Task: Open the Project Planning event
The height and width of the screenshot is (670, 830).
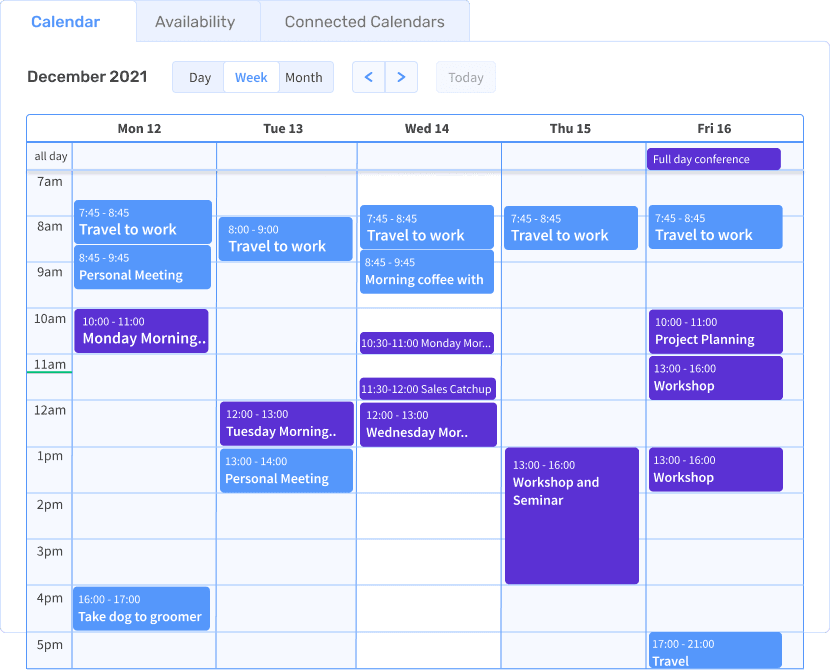Action: point(716,332)
